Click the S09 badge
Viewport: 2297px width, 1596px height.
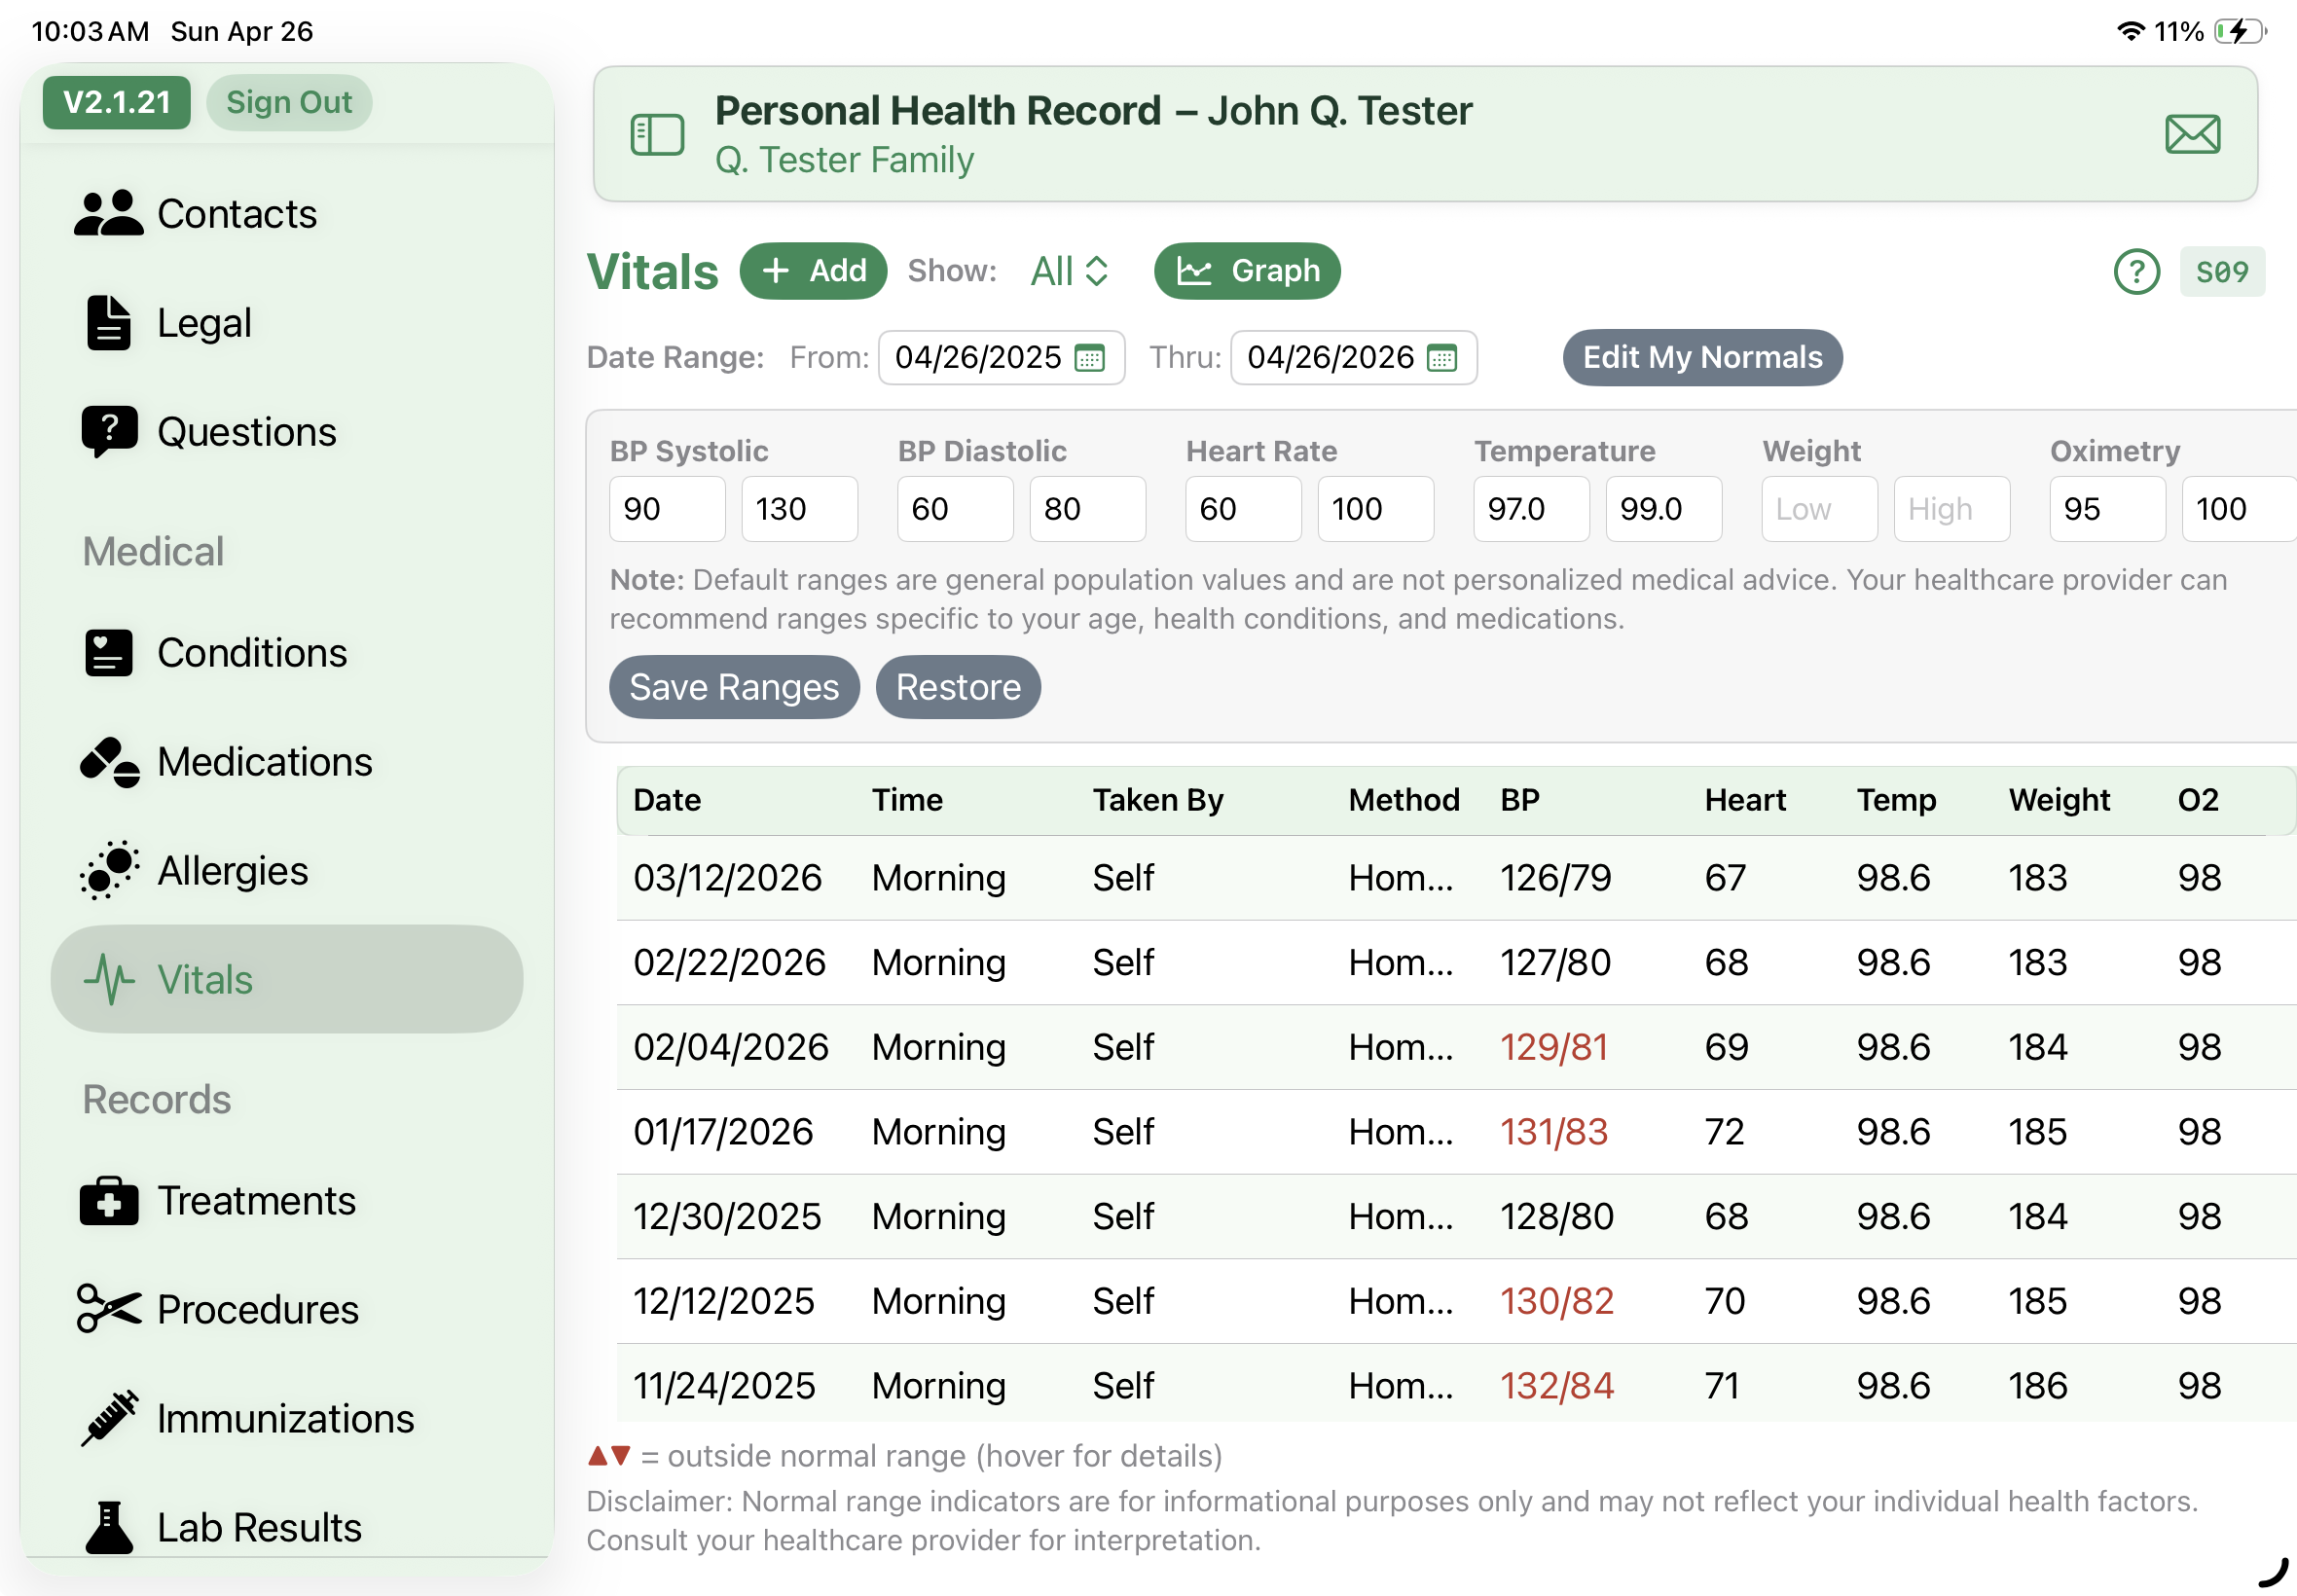(x=2221, y=271)
